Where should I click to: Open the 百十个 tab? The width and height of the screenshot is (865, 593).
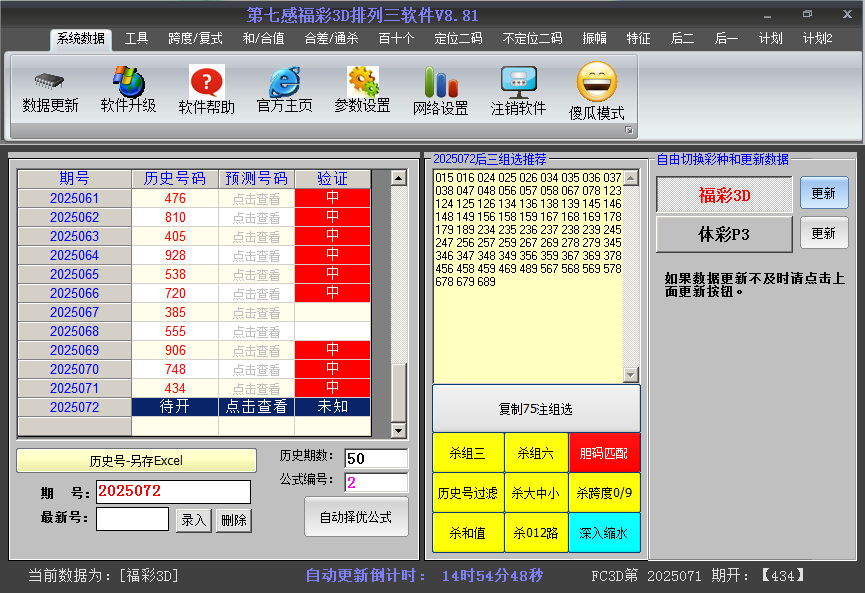[x=396, y=39]
